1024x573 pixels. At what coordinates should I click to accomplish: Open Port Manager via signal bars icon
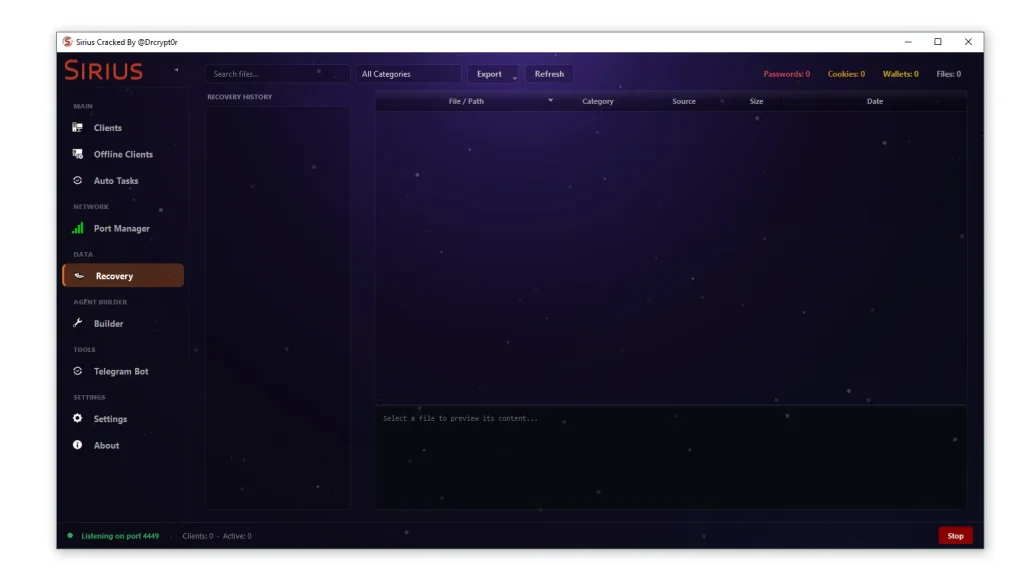pyautogui.click(x=78, y=228)
